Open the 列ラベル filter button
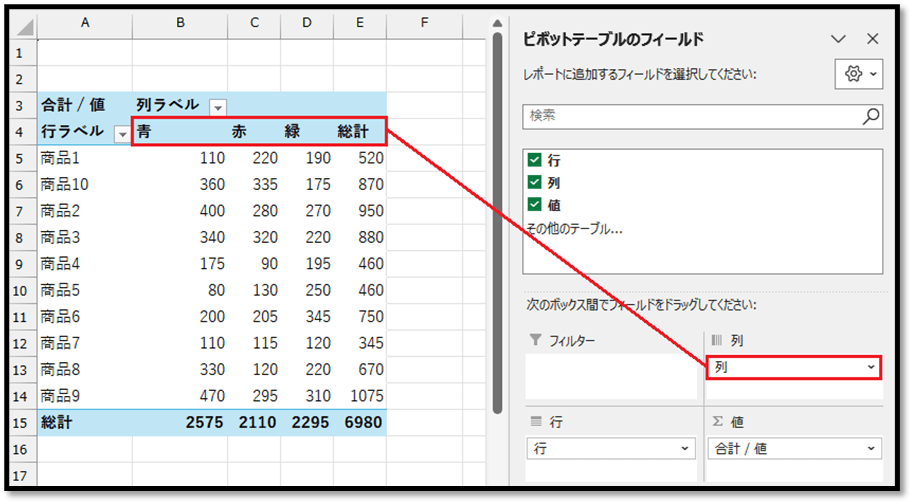Viewport: 913px width, 504px height. coord(217,107)
